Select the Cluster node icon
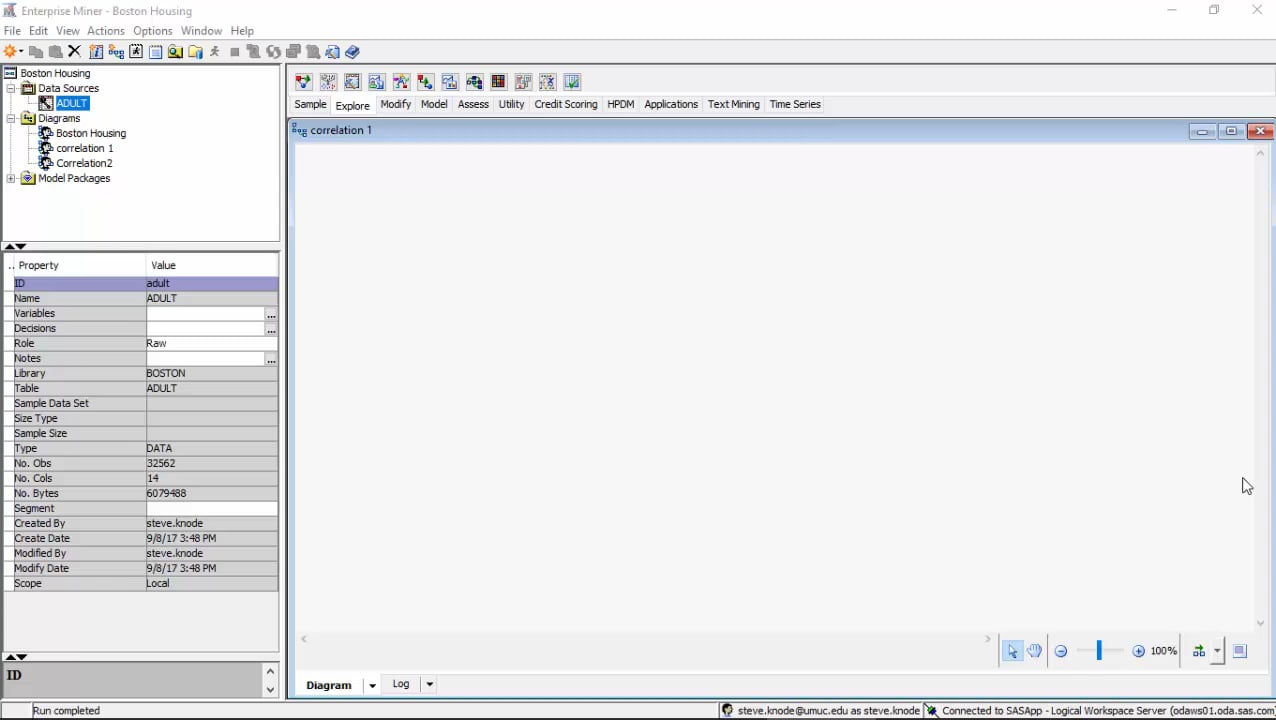The height and width of the screenshot is (720, 1276). point(328,82)
